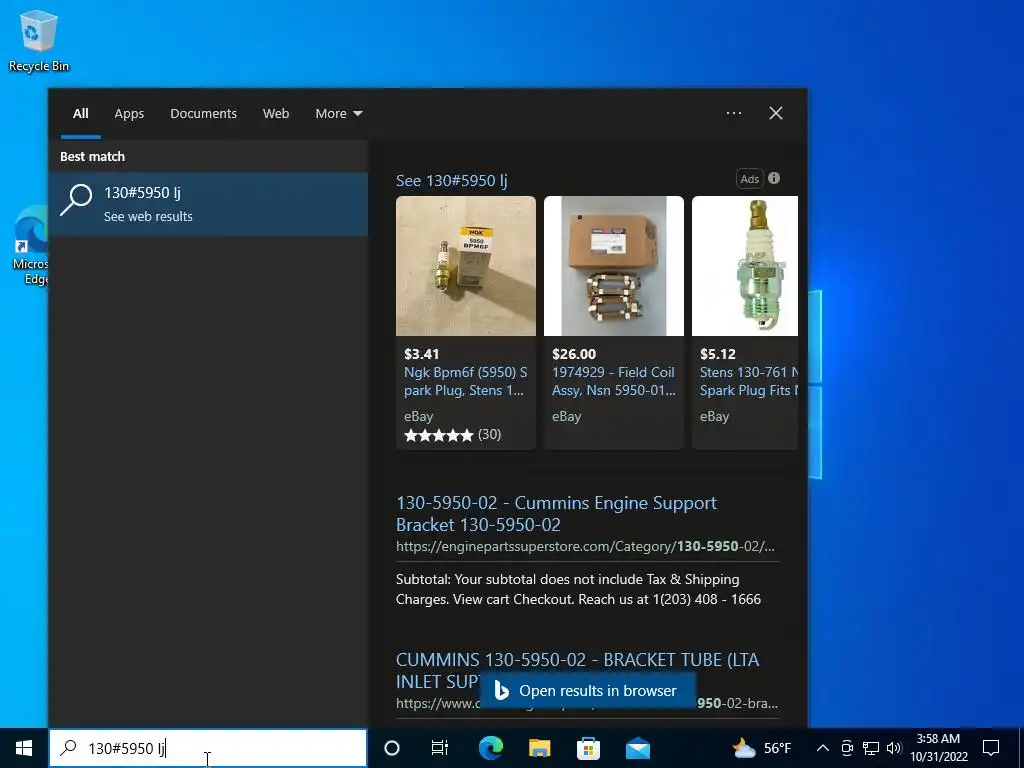This screenshot has width=1024, height=768.
Task: Switch to the Documents search tab
Action: (204, 113)
